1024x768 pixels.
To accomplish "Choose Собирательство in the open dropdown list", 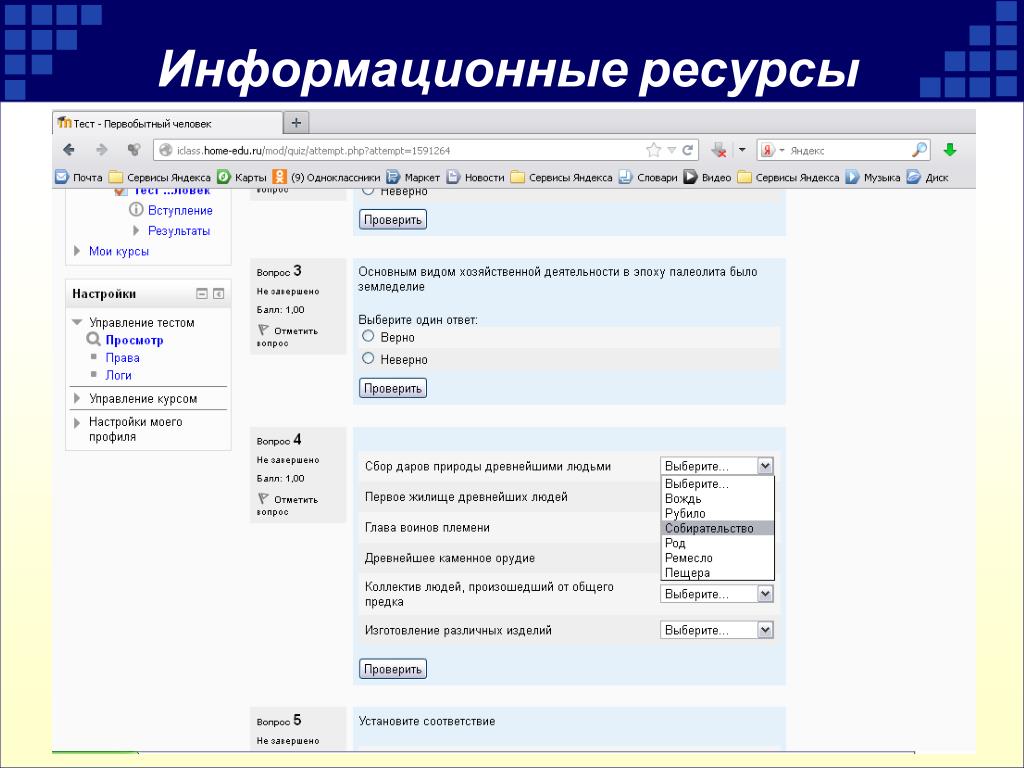I will [718, 528].
